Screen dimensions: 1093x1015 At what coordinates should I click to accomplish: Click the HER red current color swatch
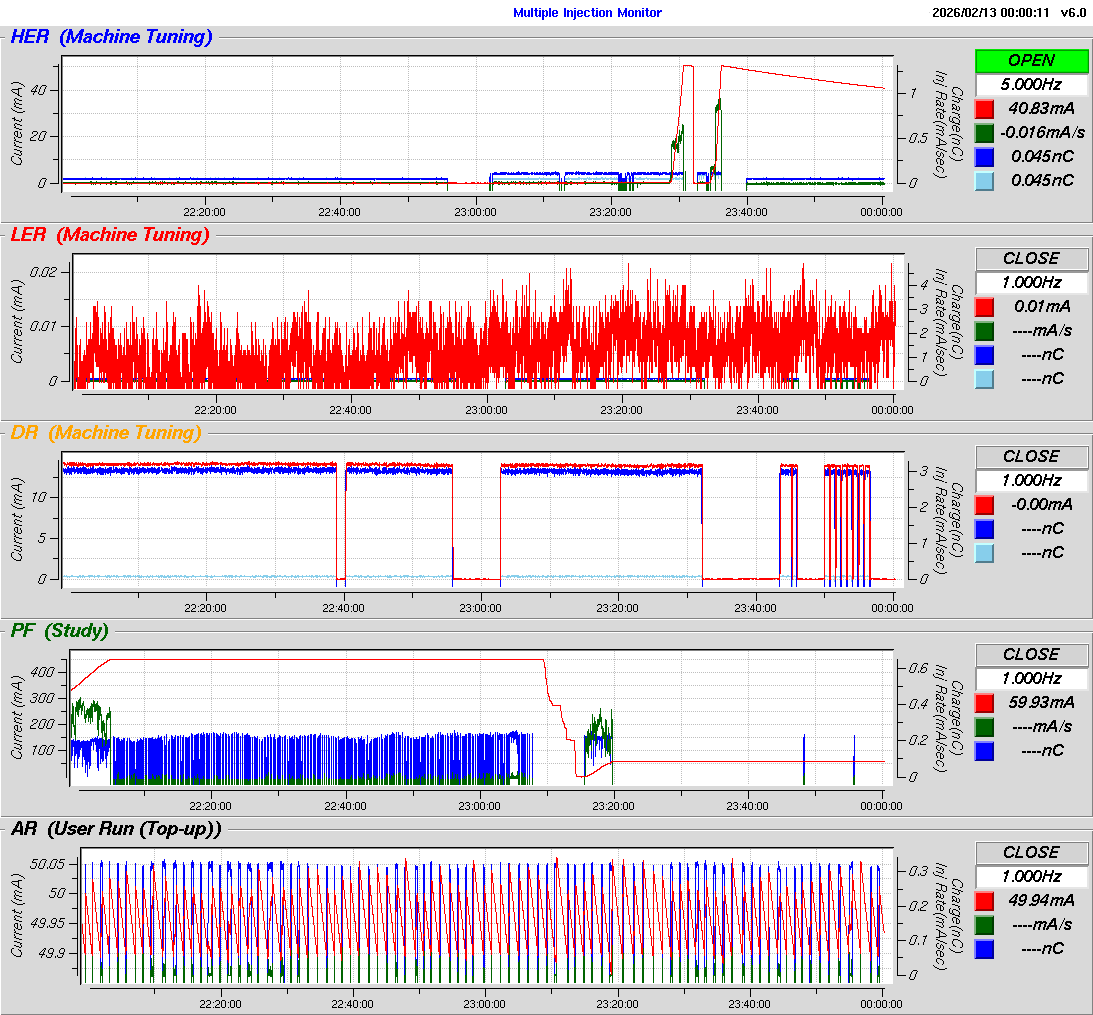tap(985, 108)
